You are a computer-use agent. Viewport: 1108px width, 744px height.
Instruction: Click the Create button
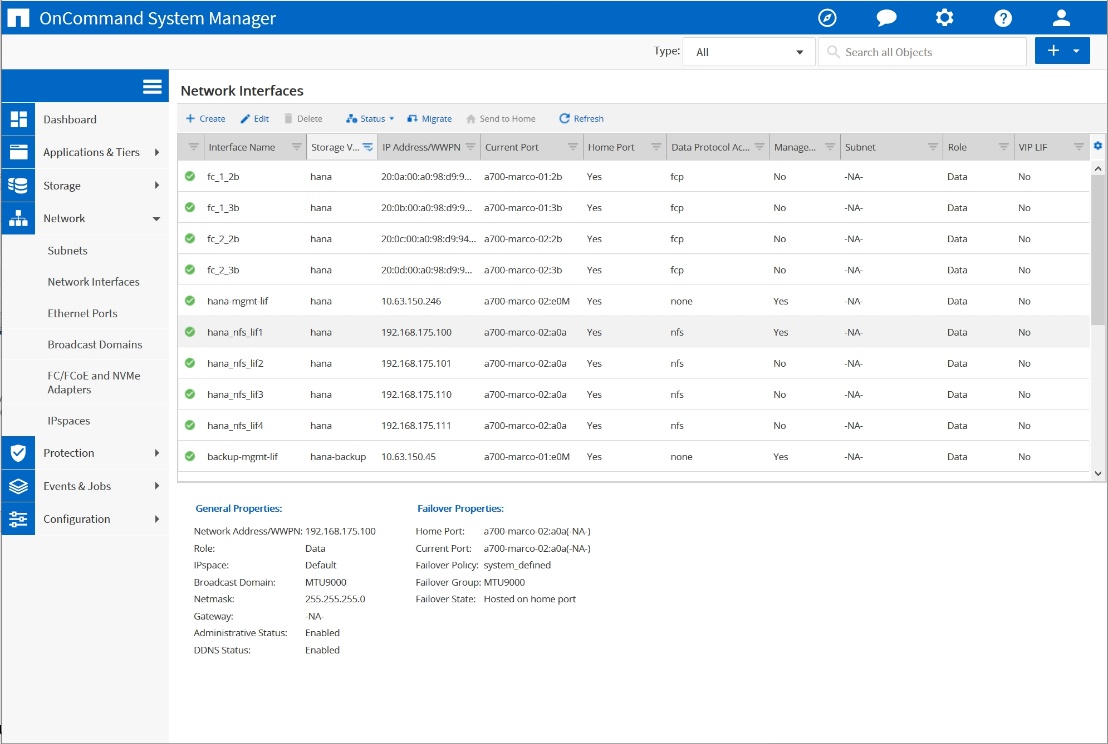click(206, 119)
